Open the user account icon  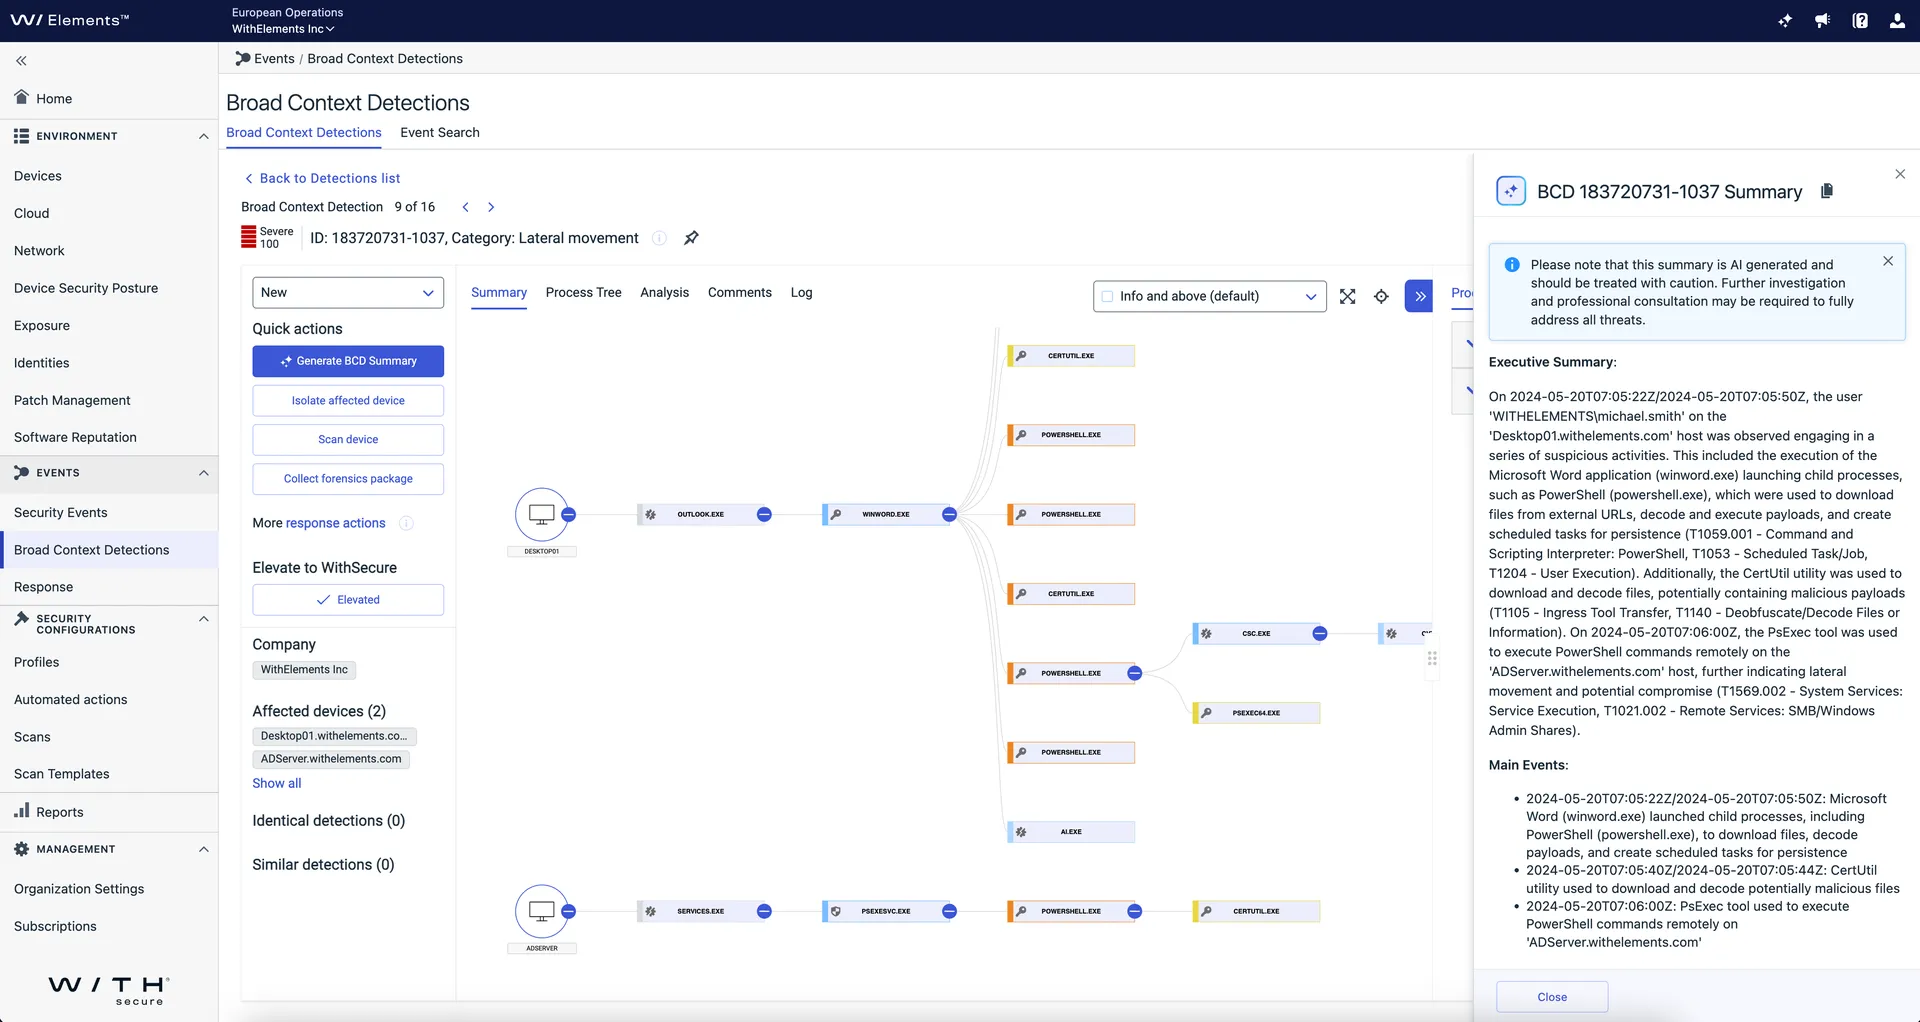click(x=1897, y=20)
